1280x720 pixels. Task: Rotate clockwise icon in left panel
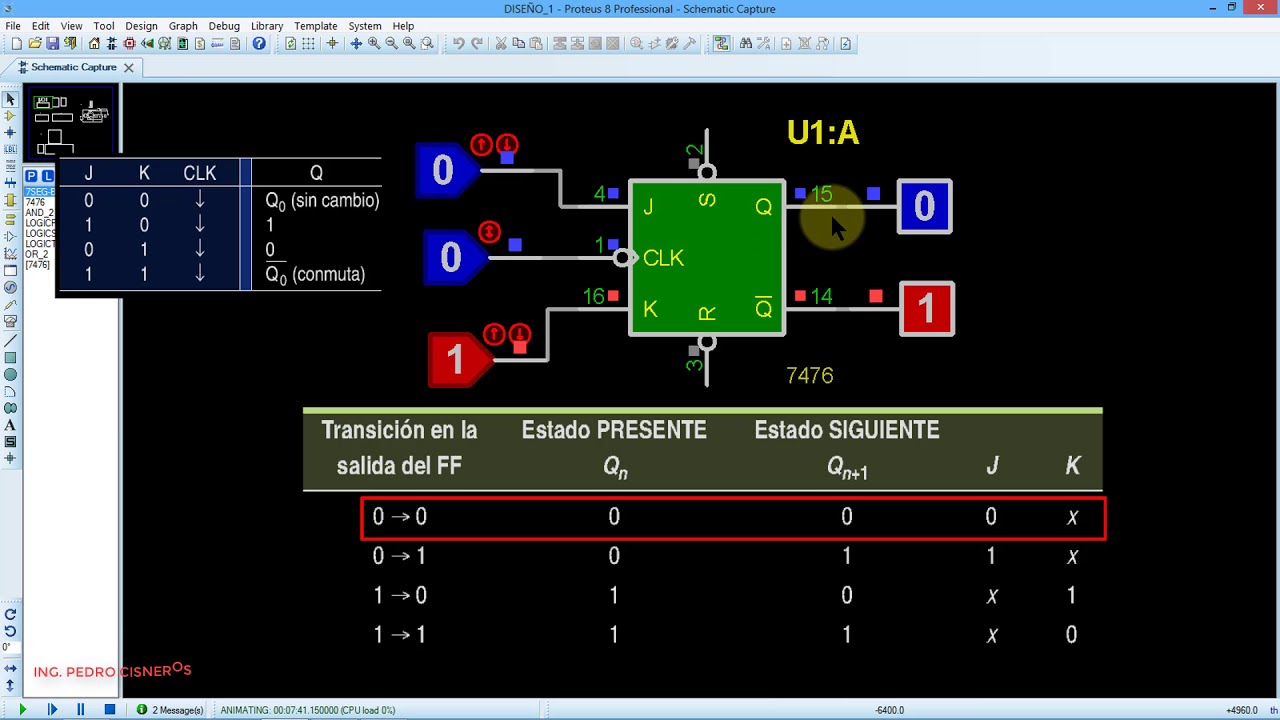(x=10, y=614)
